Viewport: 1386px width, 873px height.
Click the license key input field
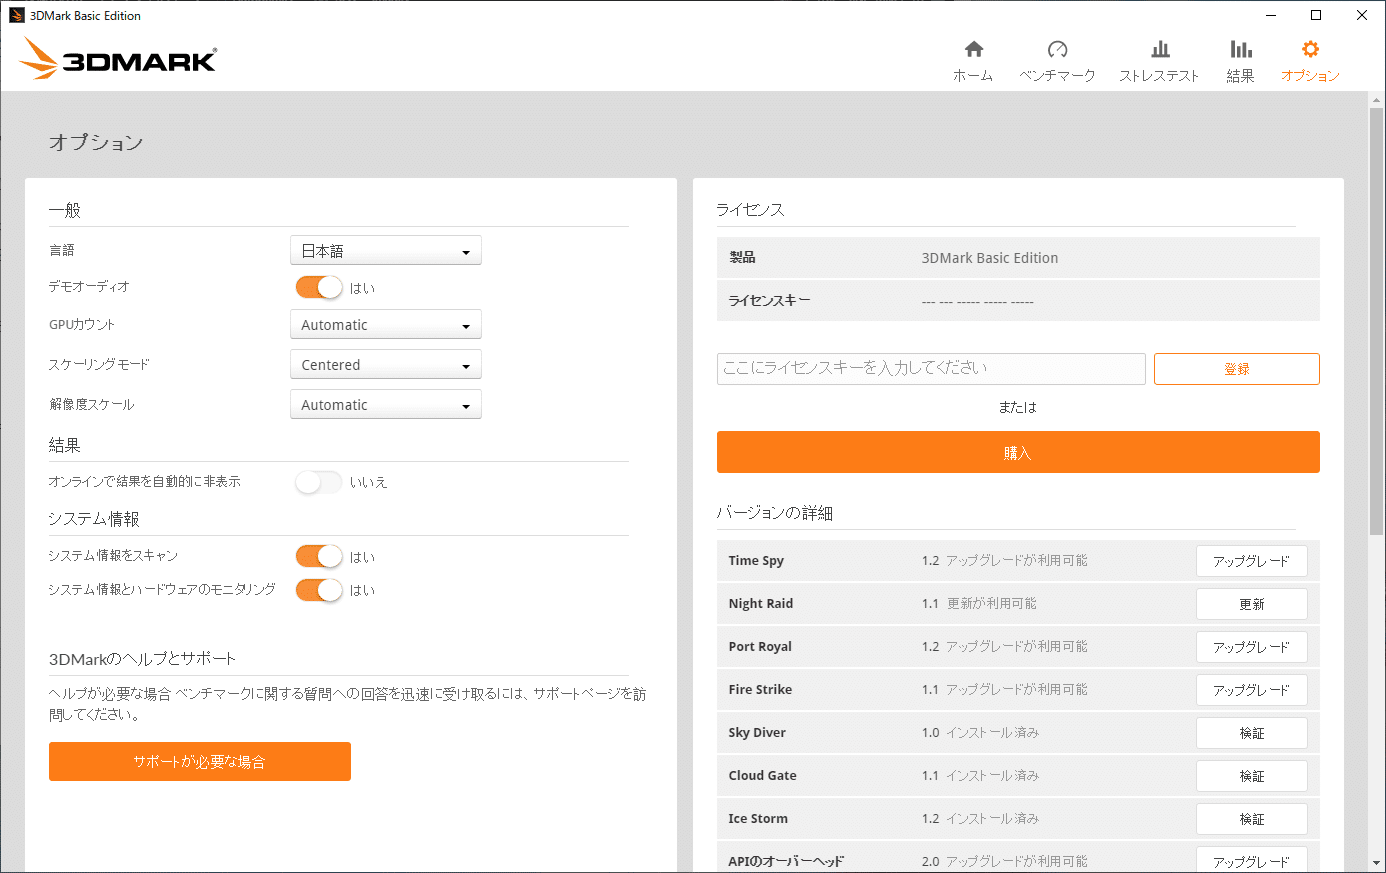[x=931, y=369]
